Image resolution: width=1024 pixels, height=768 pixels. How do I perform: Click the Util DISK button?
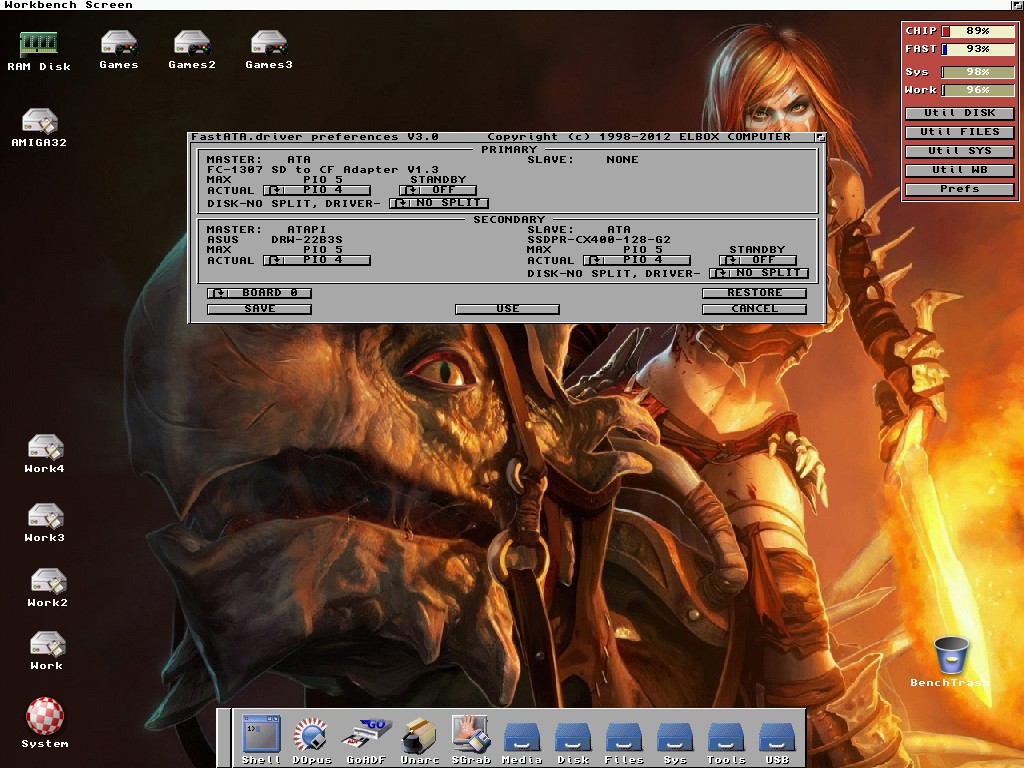tap(959, 113)
